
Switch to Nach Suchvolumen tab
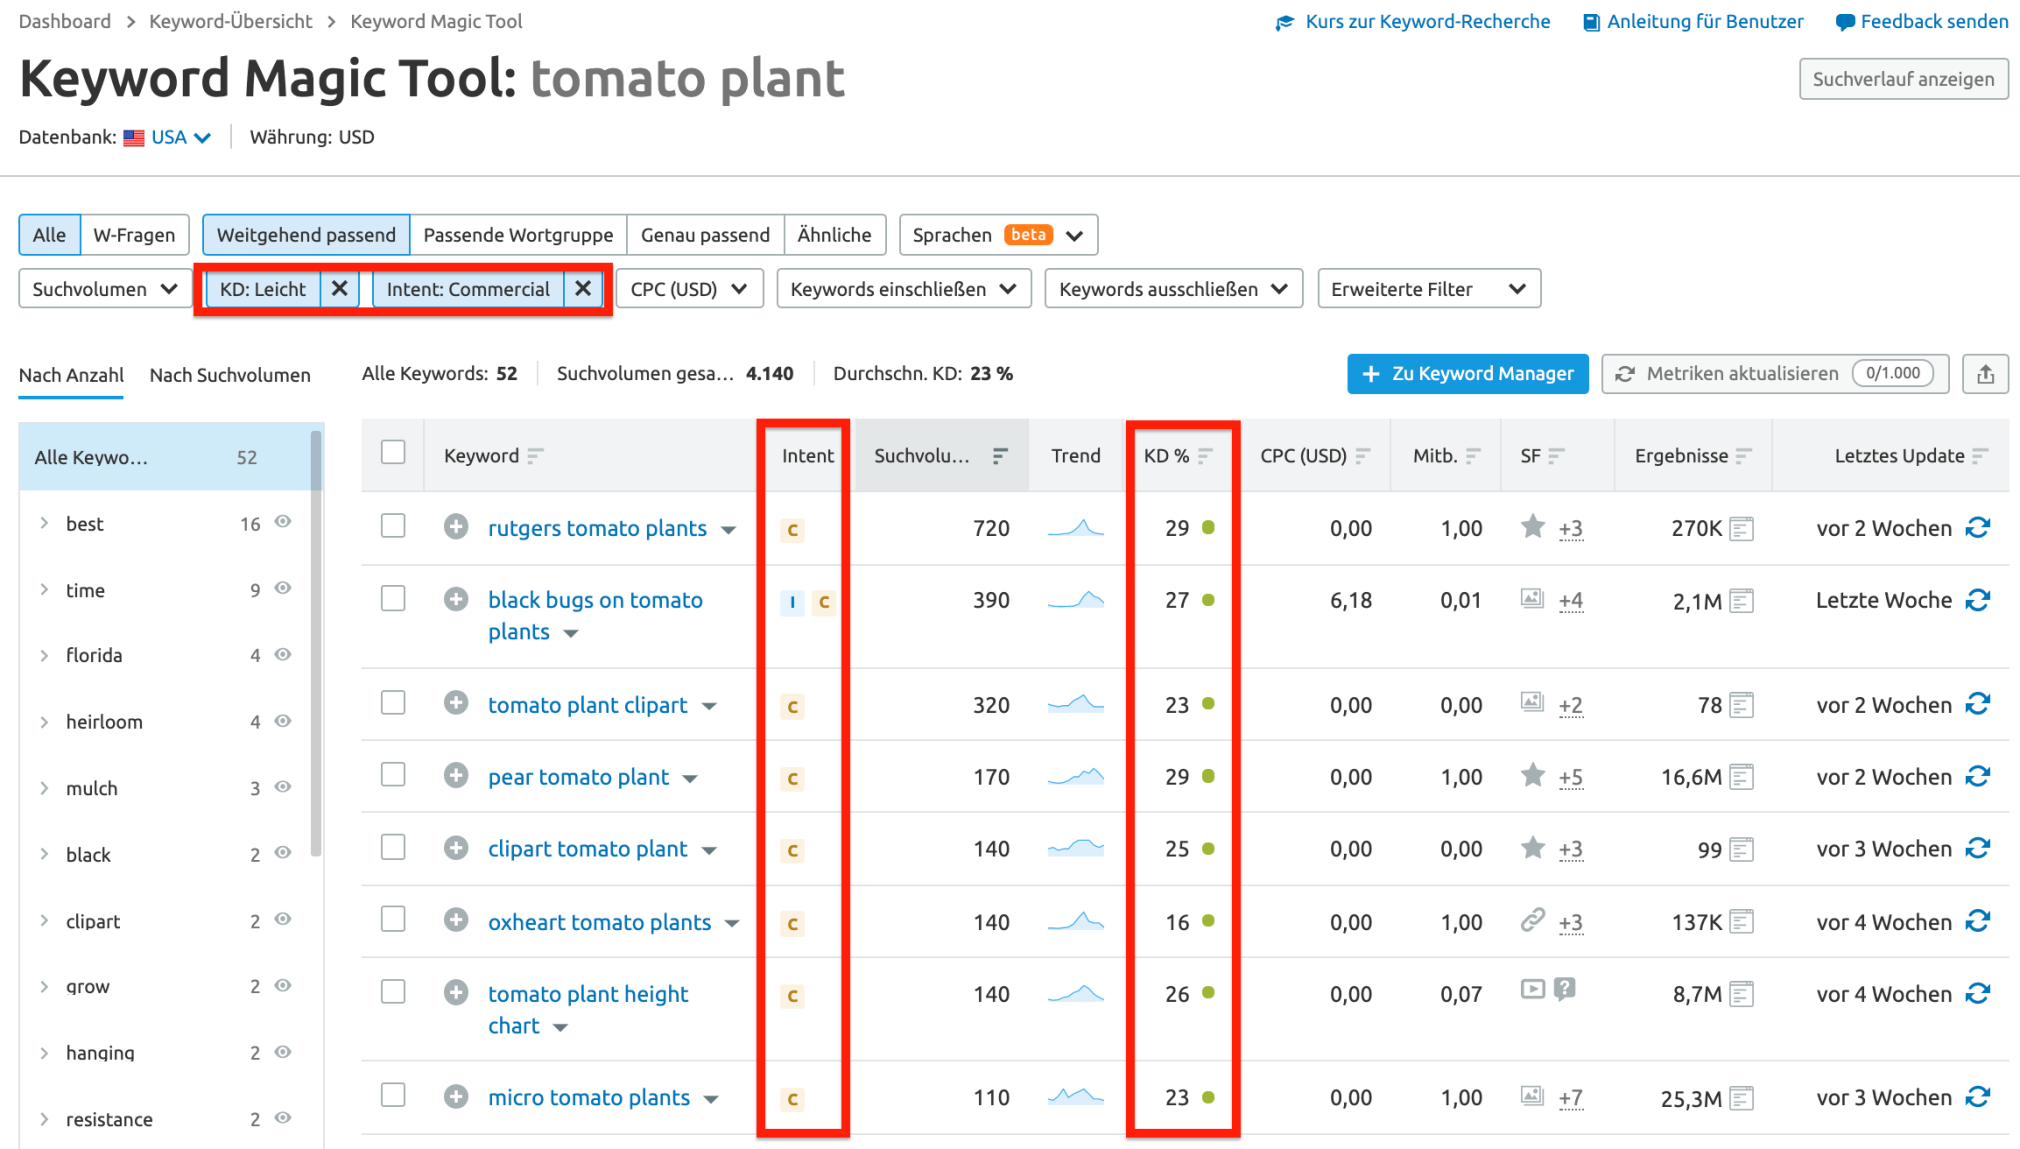coord(230,375)
